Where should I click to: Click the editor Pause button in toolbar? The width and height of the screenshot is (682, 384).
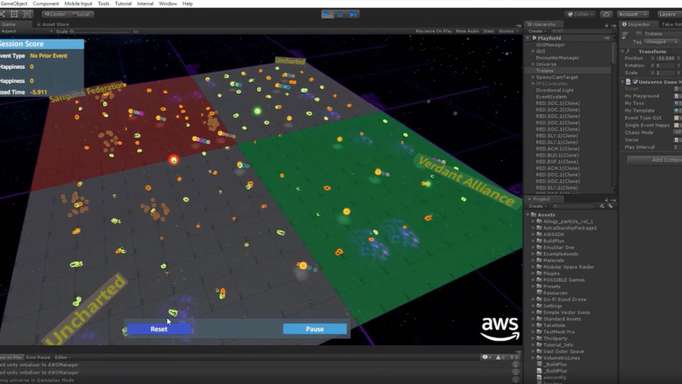(x=341, y=14)
